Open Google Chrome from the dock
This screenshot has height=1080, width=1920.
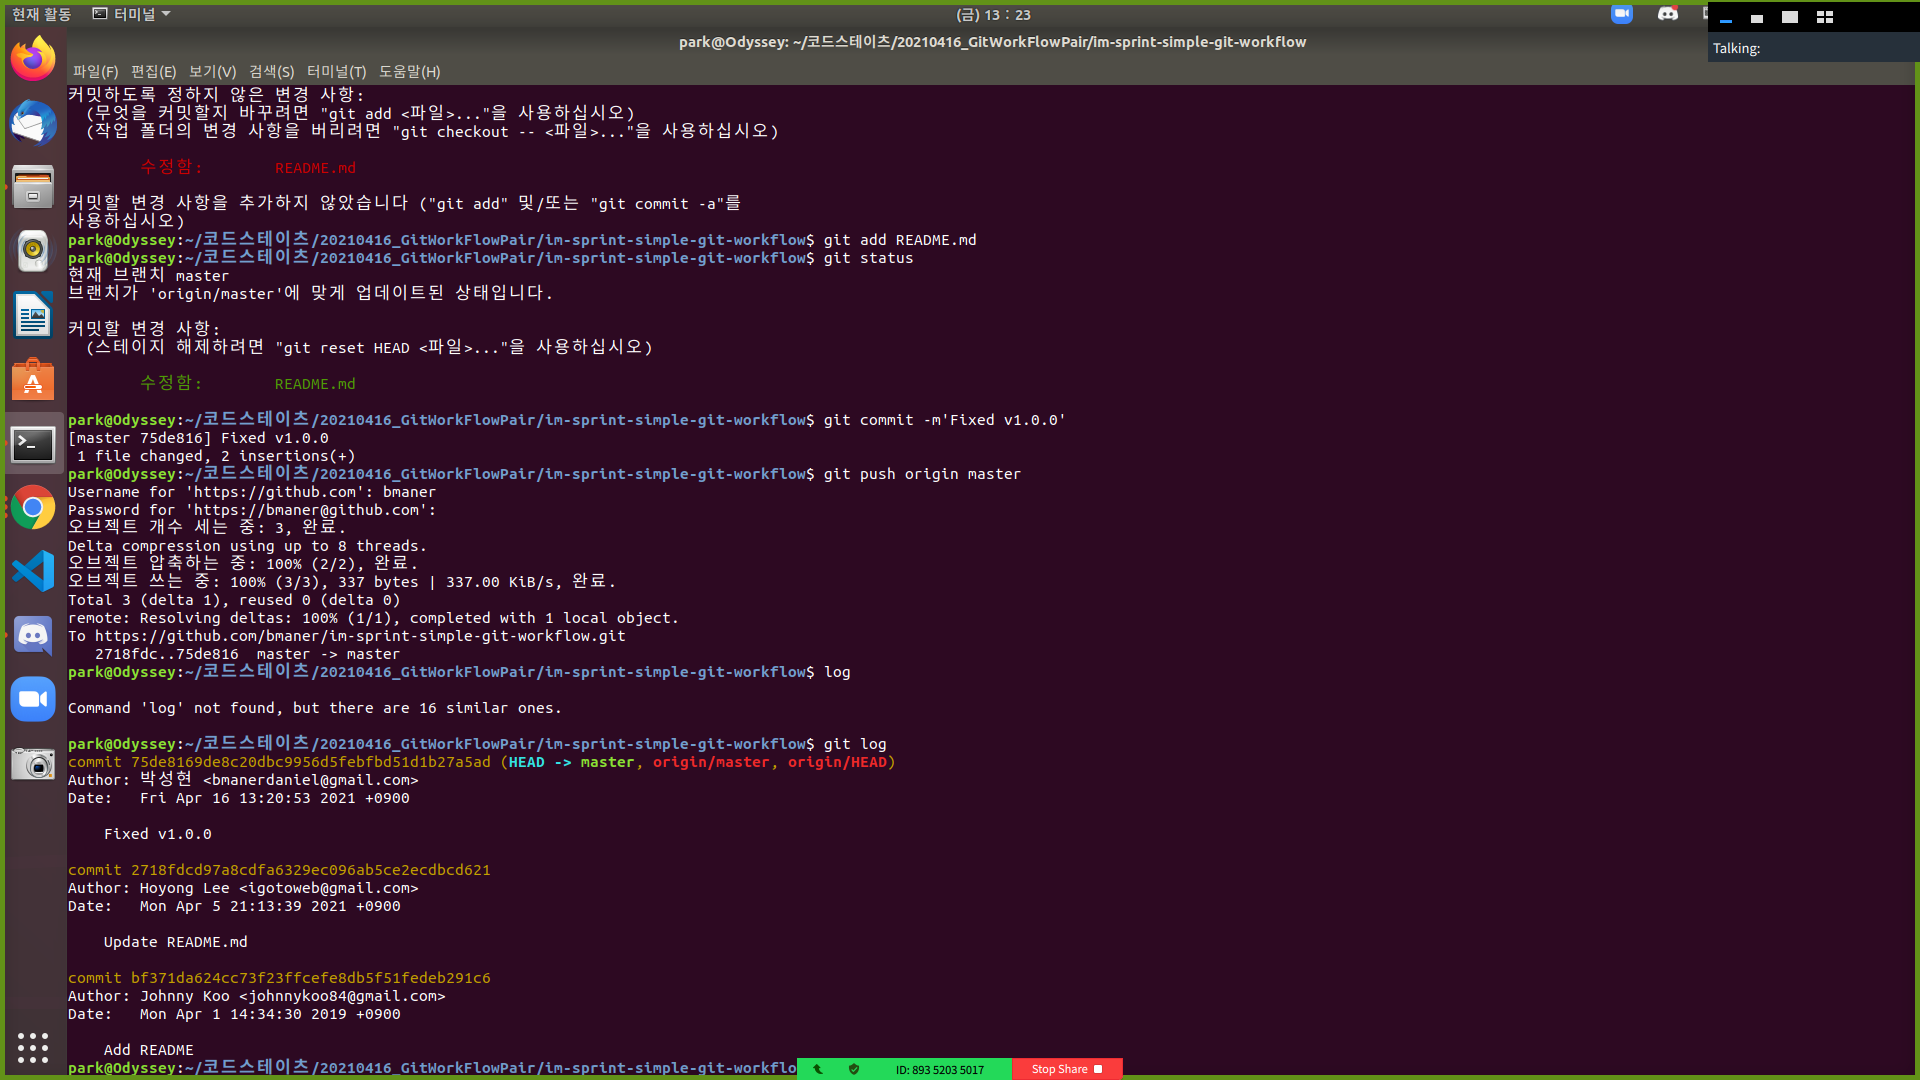(x=33, y=508)
